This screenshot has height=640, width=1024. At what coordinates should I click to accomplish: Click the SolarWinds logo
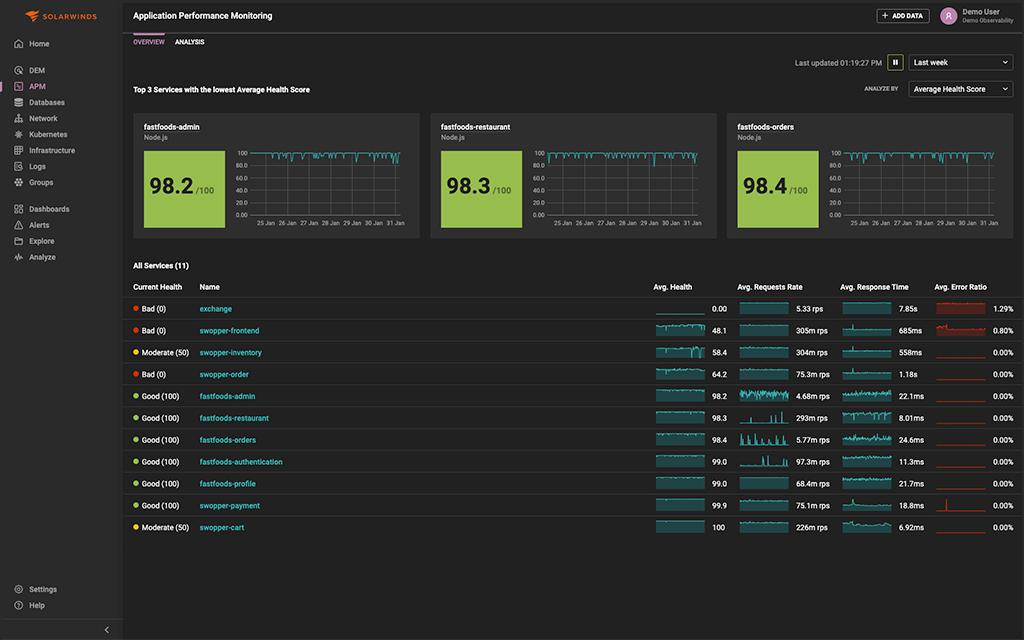coord(62,15)
